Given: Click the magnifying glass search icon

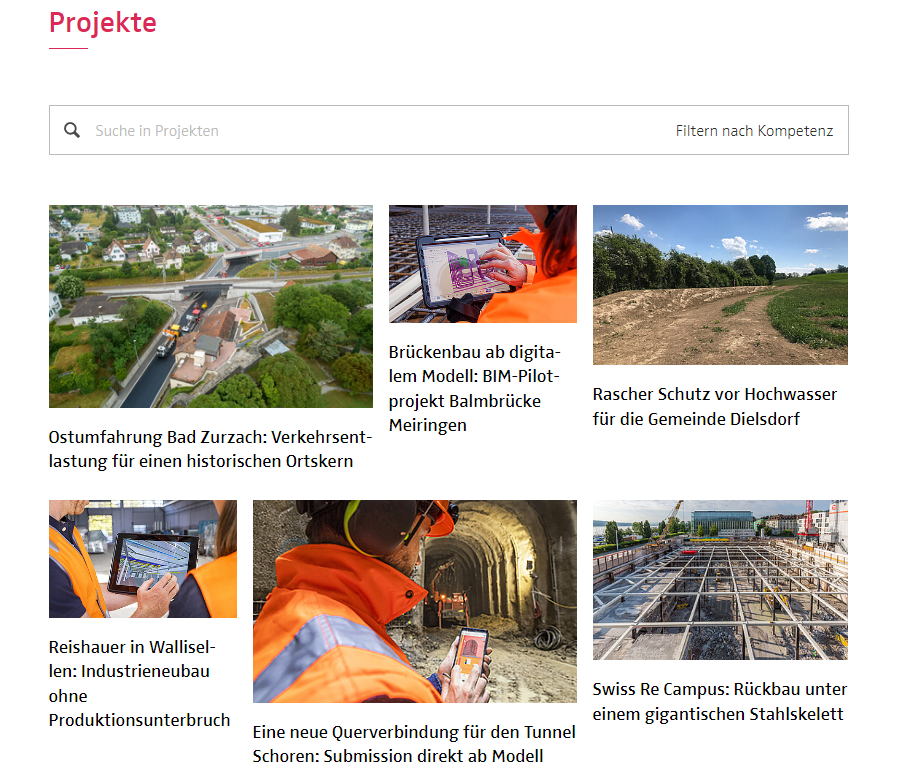Looking at the screenshot, I should pyautogui.click(x=72, y=130).
